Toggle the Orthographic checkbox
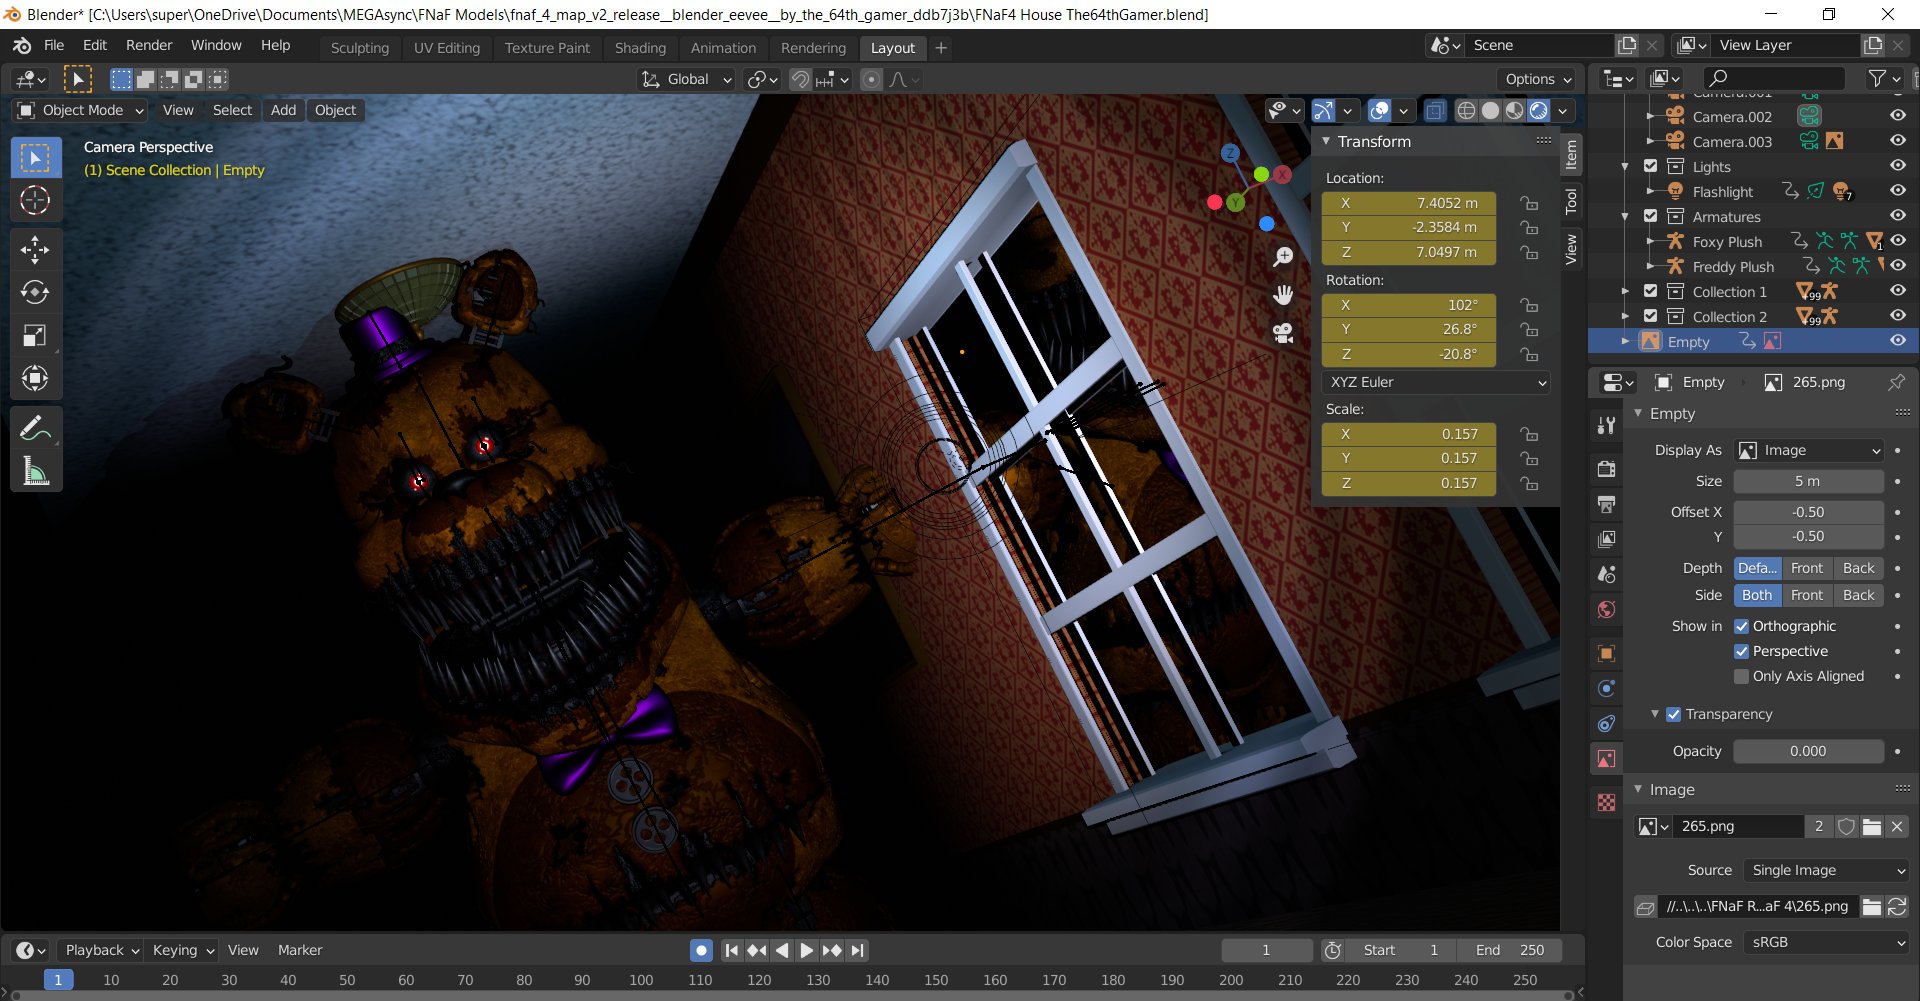This screenshot has width=1920, height=1001. coord(1741,626)
